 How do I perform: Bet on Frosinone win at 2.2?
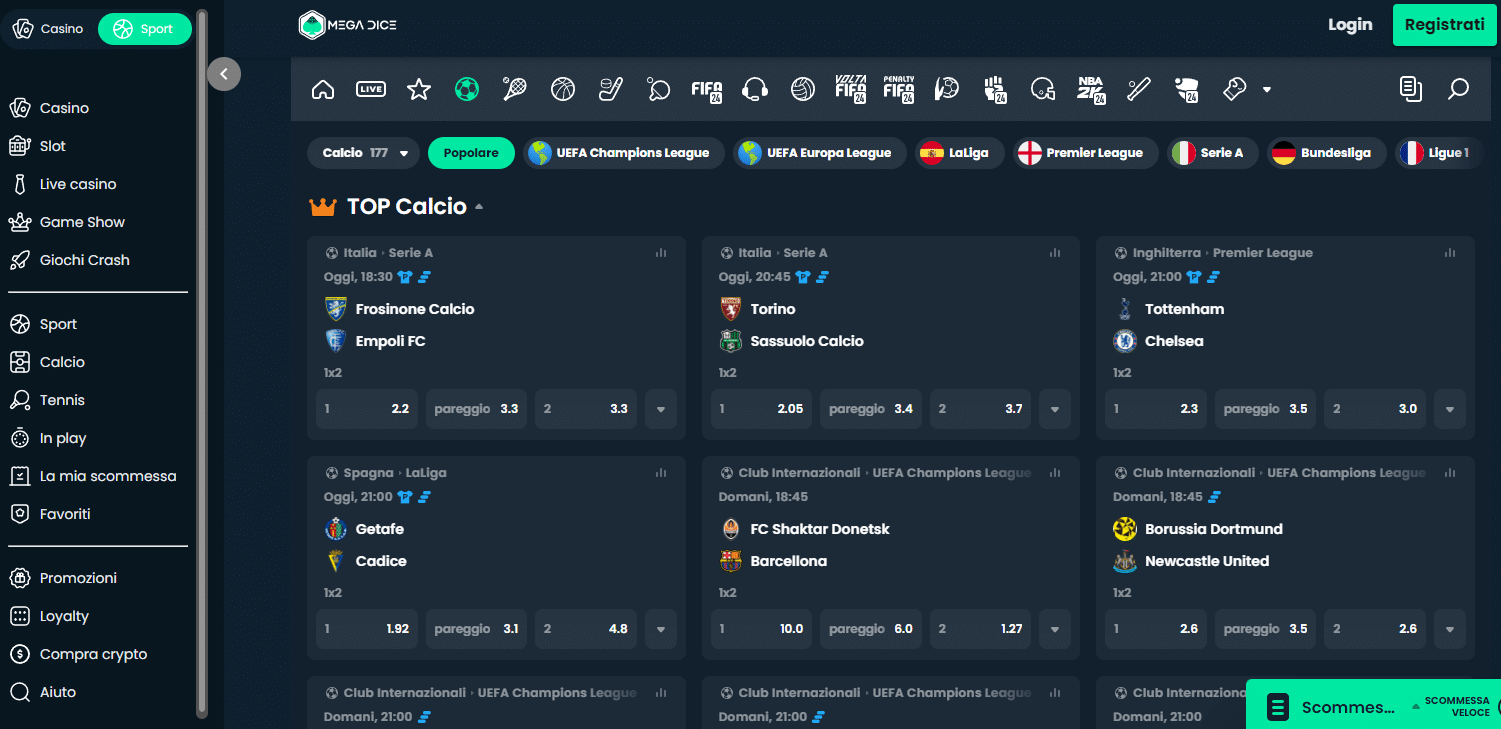[x=367, y=409]
